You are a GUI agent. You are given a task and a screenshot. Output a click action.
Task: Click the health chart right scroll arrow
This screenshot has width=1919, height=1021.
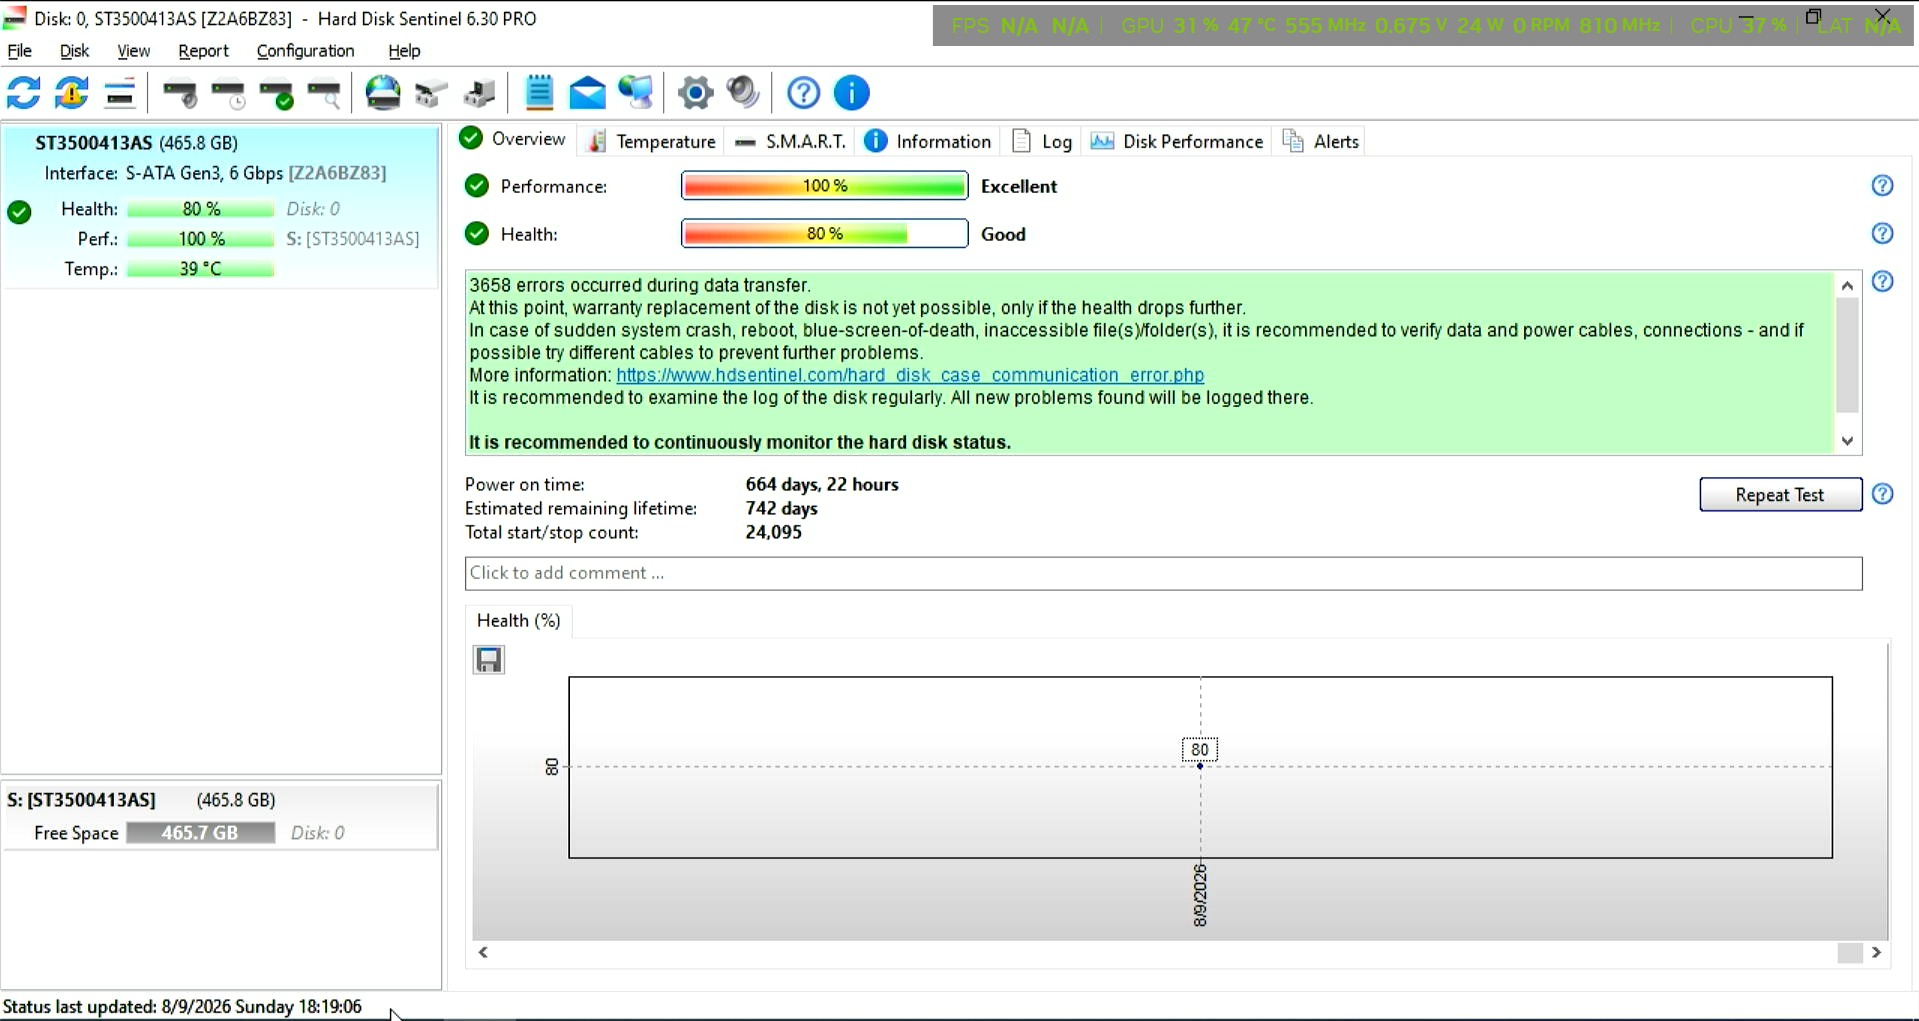click(x=1876, y=953)
